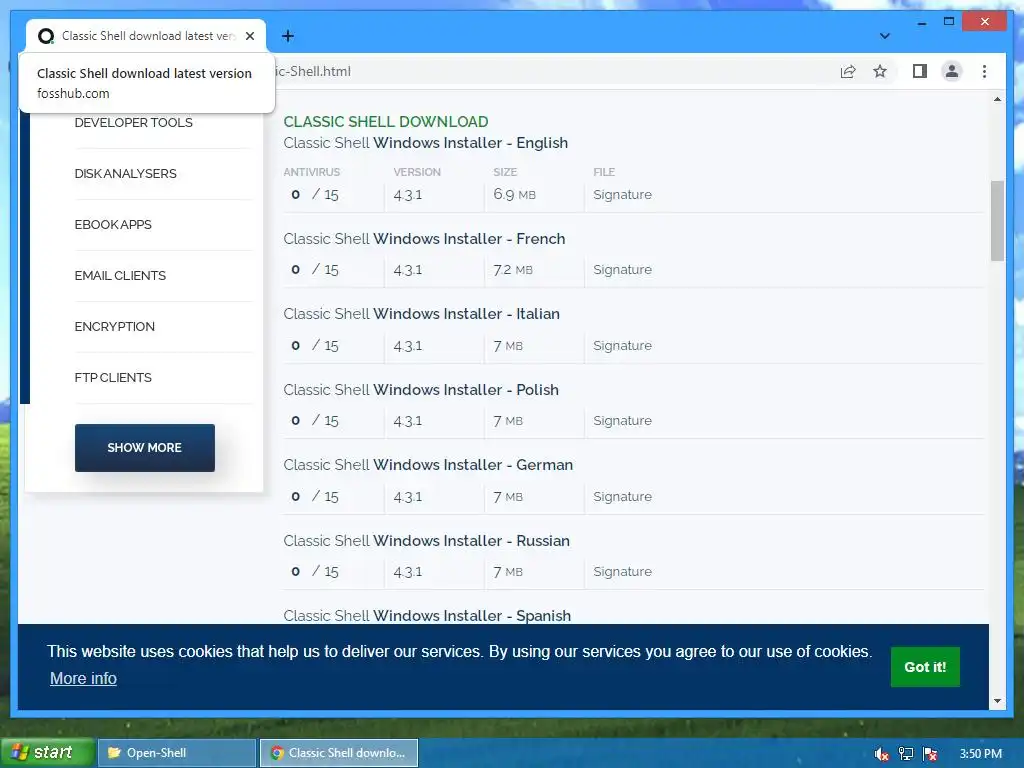Open Signature link for Polish installer
Screen dimensions: 1024x768
(x=622, y=421)
